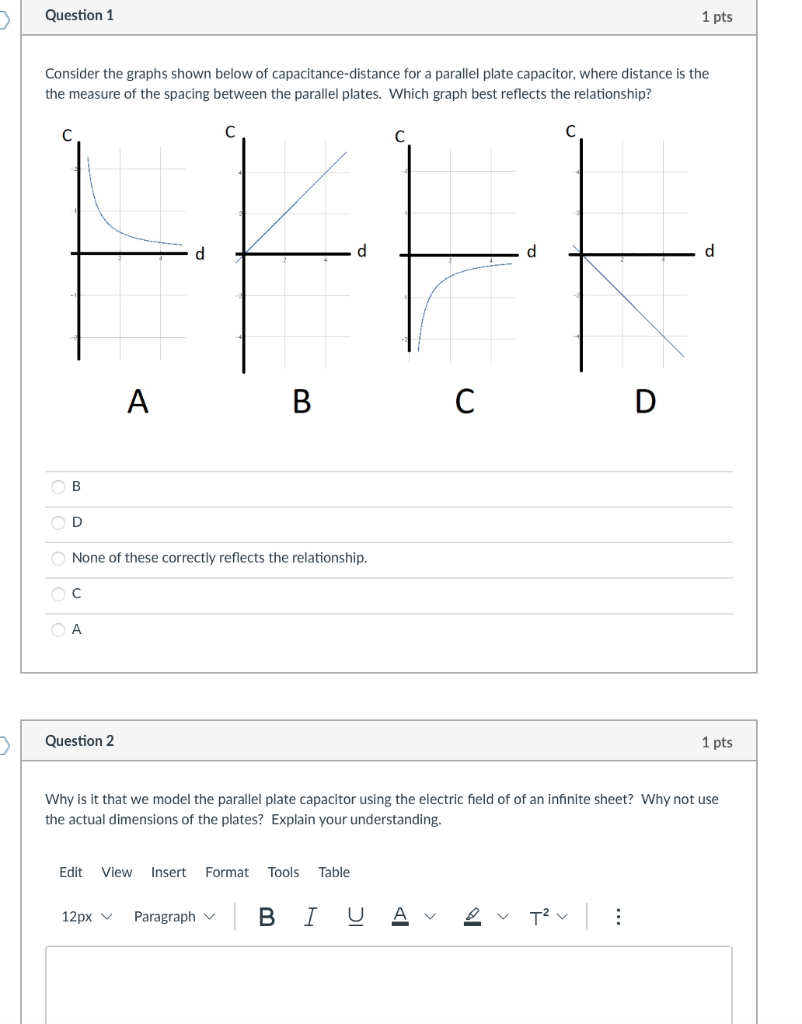Open the Table menu in the editor
The height and width of the screenshot is (1024, 802).
tap(334, 872)
